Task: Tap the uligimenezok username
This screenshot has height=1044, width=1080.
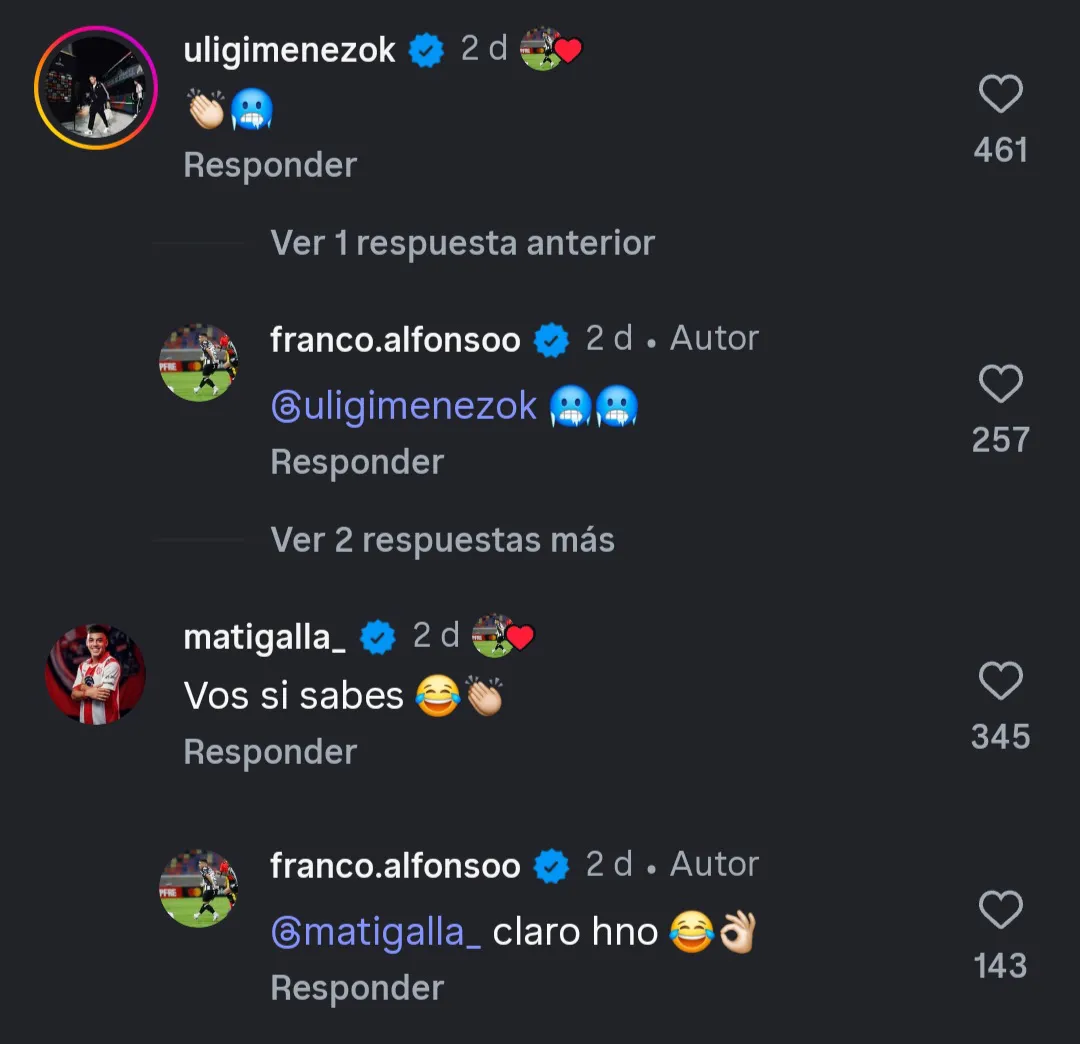Action: [290, 51]
